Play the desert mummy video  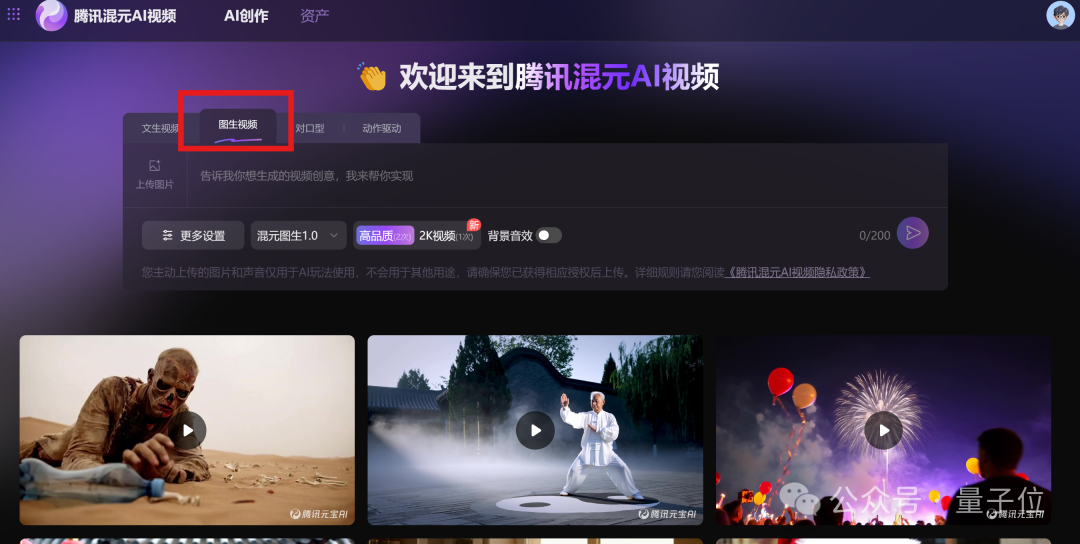coord(188,430)
